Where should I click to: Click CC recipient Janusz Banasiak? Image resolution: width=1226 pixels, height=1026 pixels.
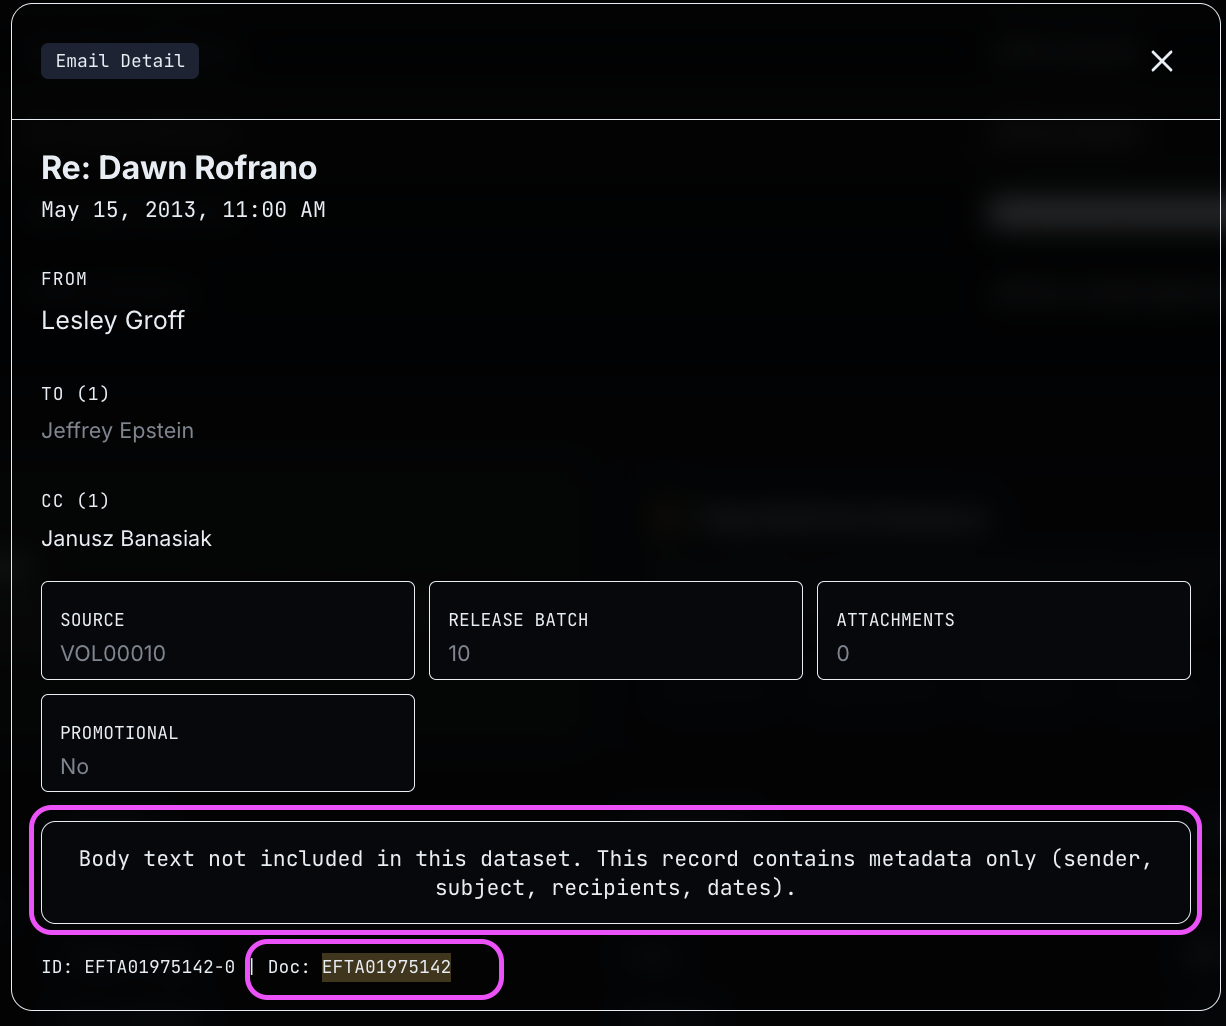(126, 539)
